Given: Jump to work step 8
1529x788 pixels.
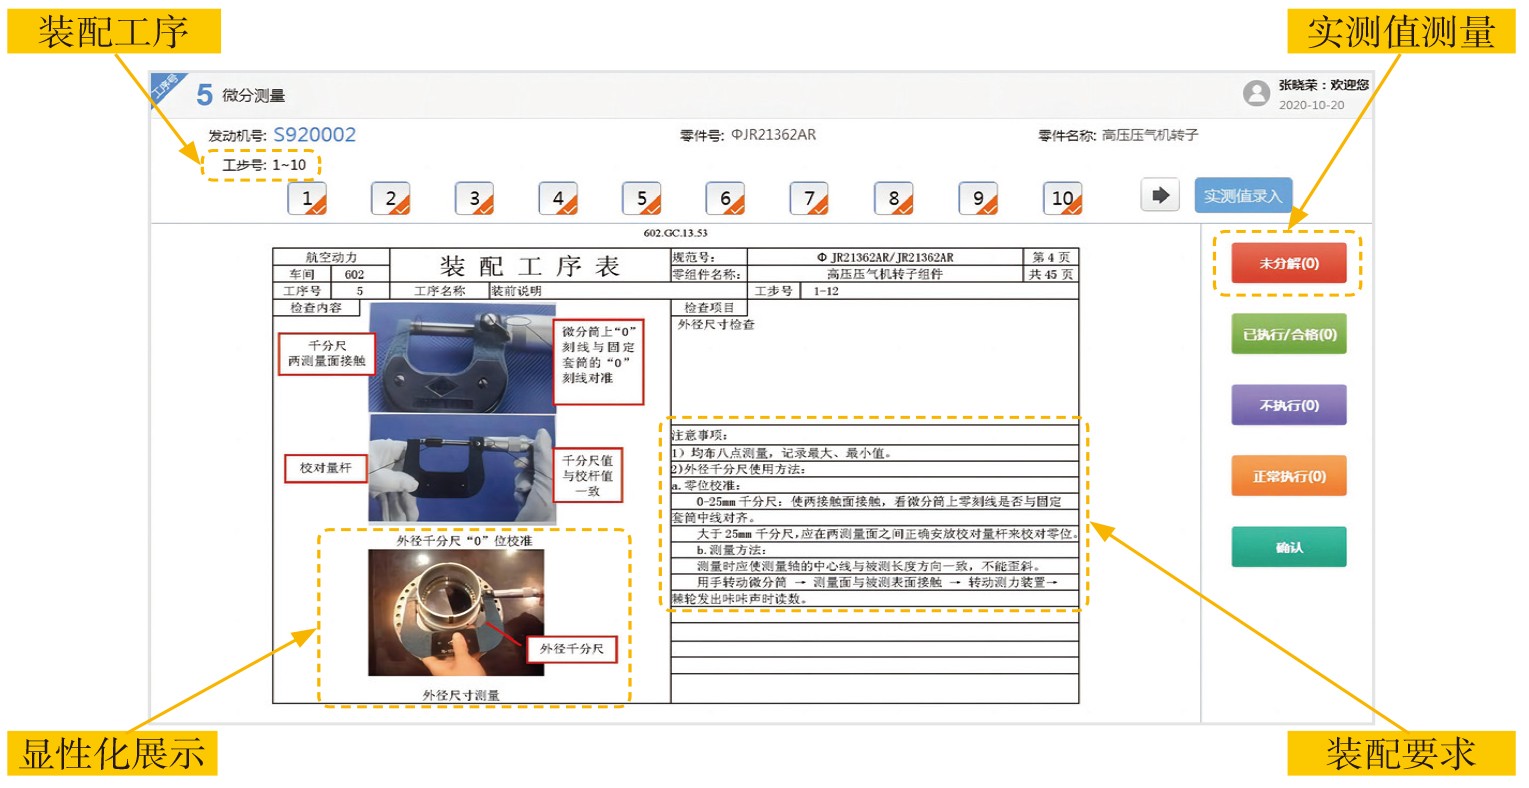Looking at the screenshot, I should click(894, 199).
